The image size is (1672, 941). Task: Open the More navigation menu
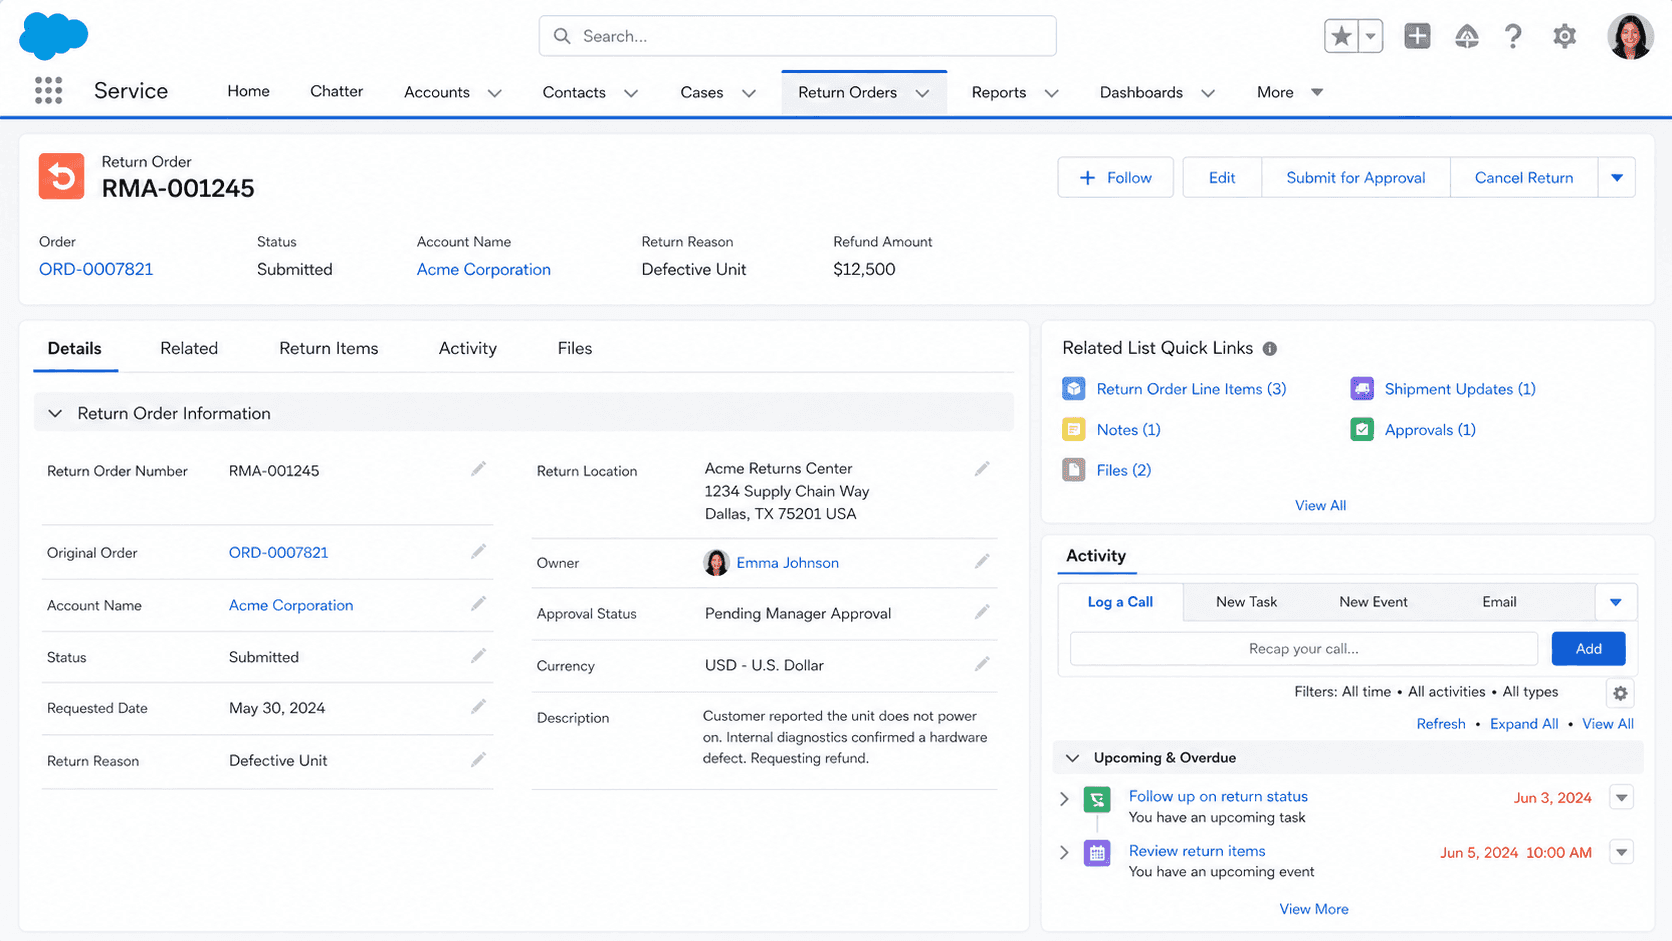1290,92
